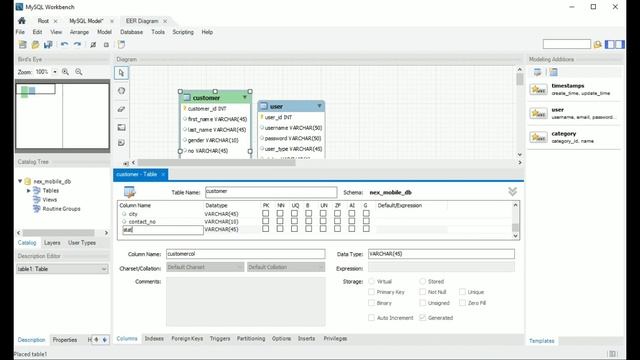640x360 pixels.
Task: Toggle the sidebar layout panel buttons
Action: coord(615,44)
